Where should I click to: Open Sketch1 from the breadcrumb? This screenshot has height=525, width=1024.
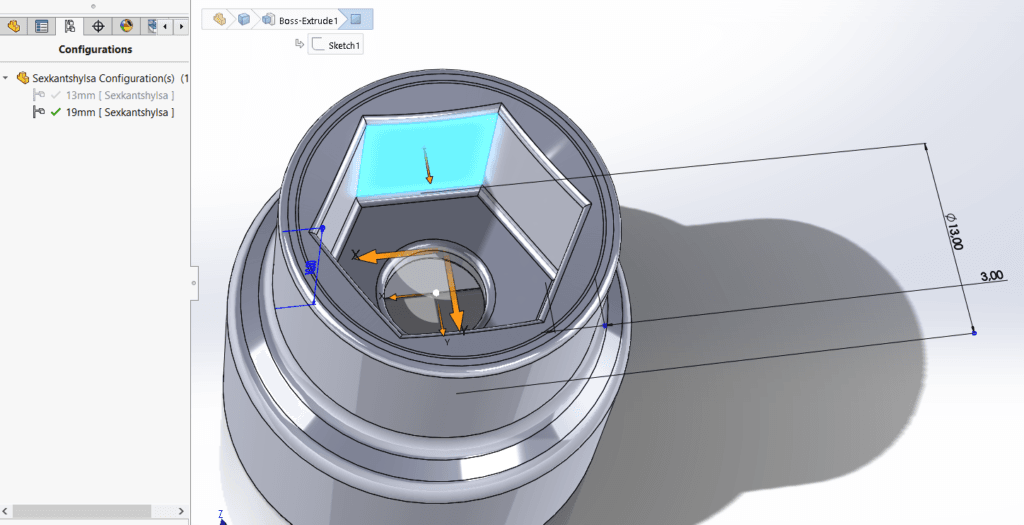coord(336,45)
